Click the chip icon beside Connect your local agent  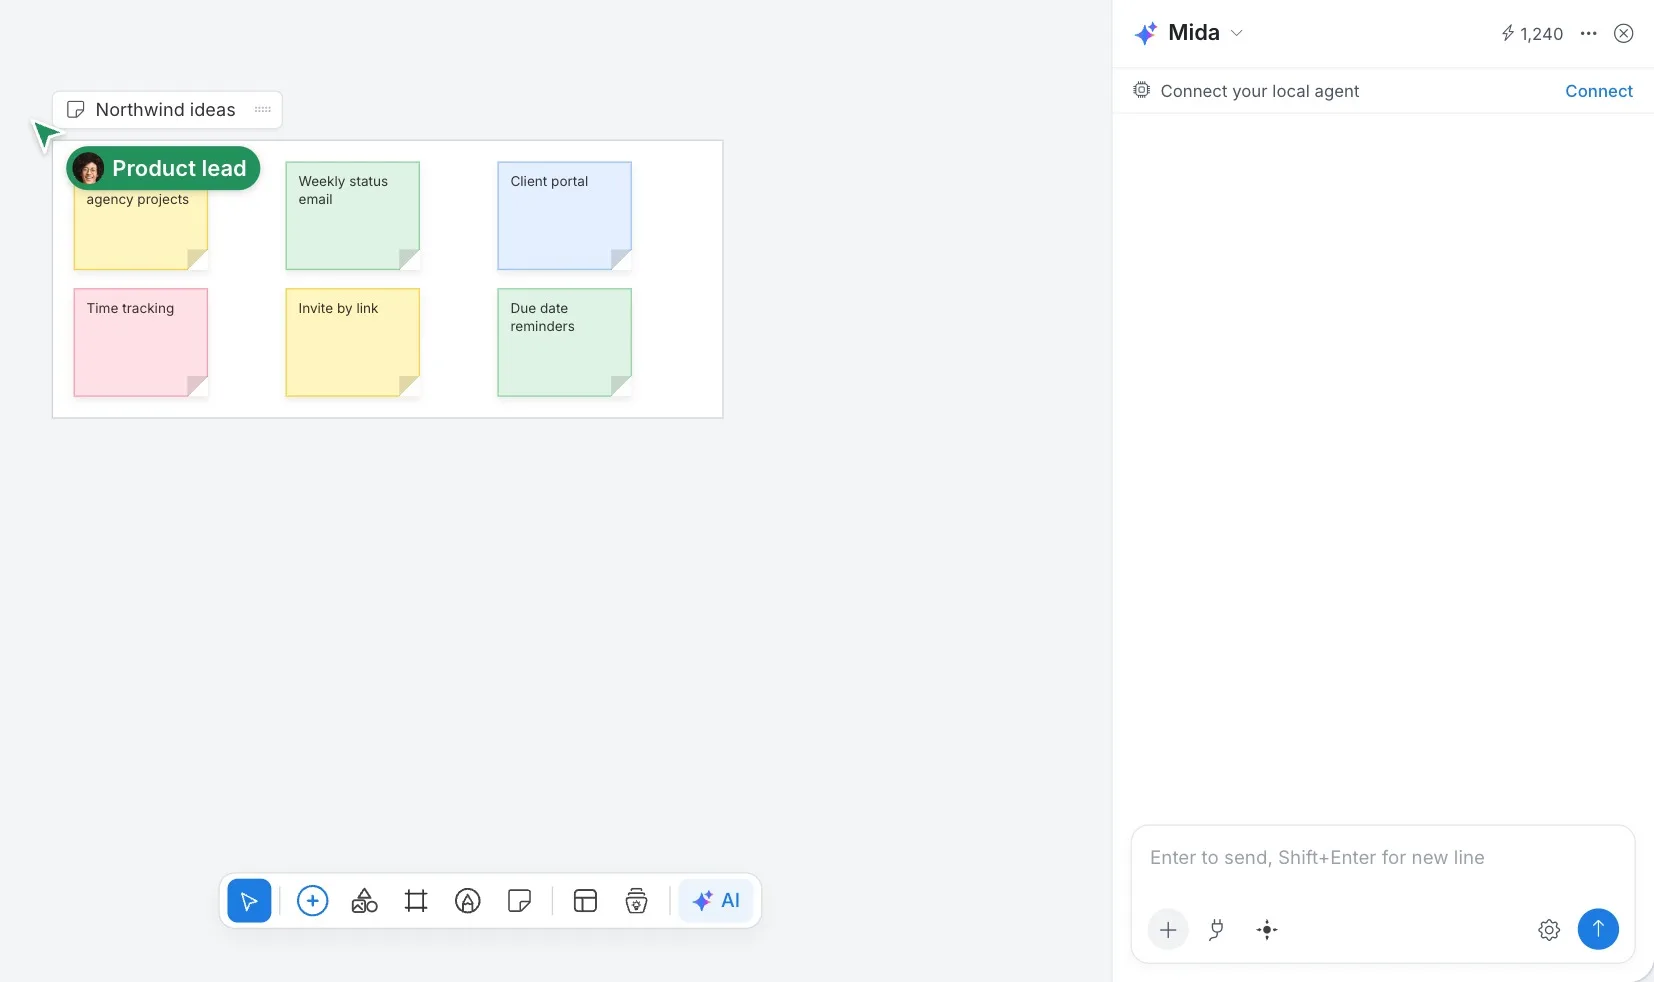click(x=1141, y=90)
